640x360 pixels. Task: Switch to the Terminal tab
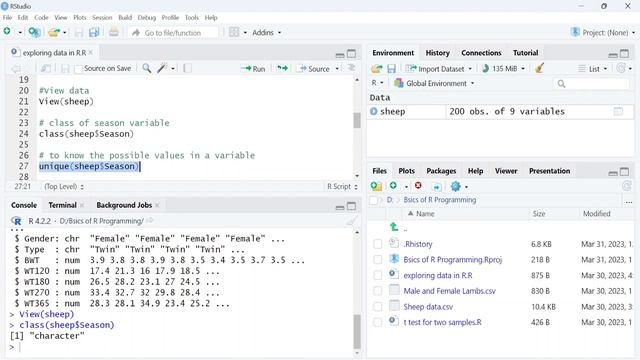point(62,205)
